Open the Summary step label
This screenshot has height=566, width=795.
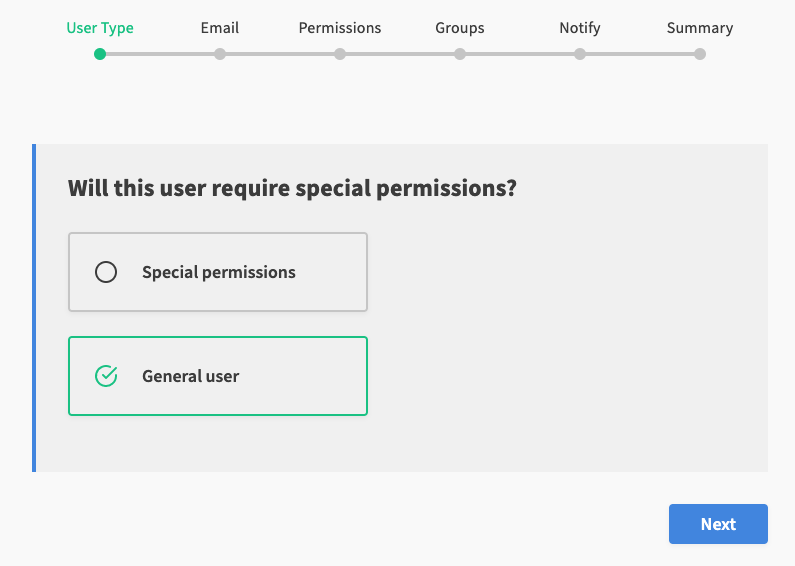click(x=700, y=28)
